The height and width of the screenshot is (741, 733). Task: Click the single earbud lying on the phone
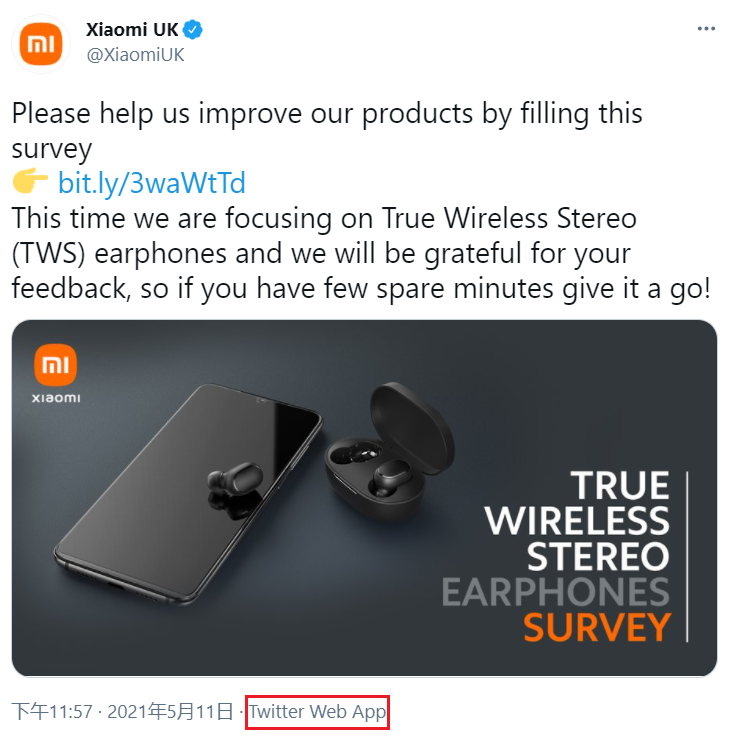(236, 482)
